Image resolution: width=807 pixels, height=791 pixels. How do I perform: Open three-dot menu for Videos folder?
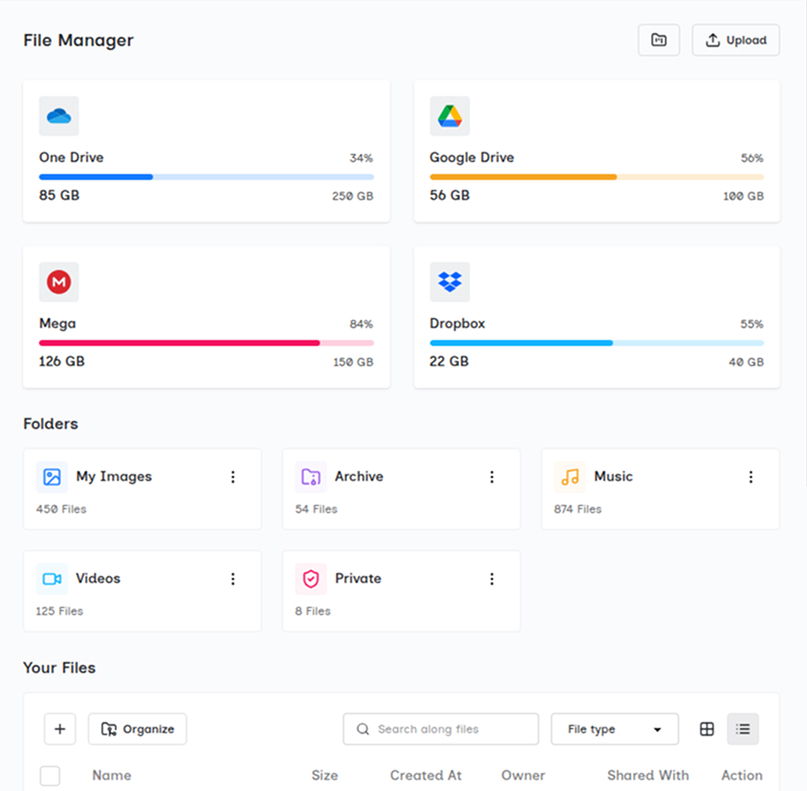[x=233, y=579]
